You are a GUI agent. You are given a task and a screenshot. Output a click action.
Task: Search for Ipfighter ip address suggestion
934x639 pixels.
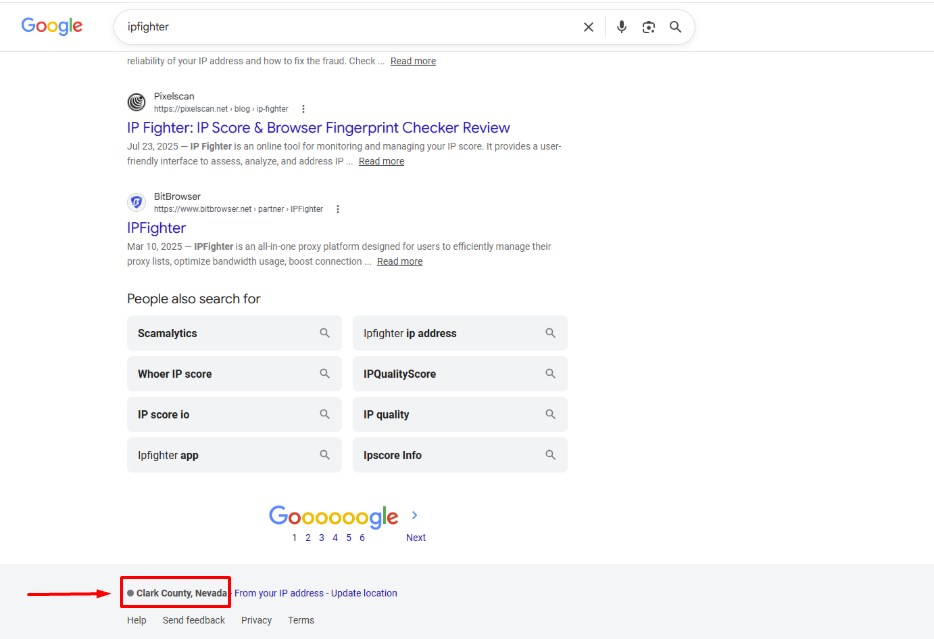click(x=460, y=333)
